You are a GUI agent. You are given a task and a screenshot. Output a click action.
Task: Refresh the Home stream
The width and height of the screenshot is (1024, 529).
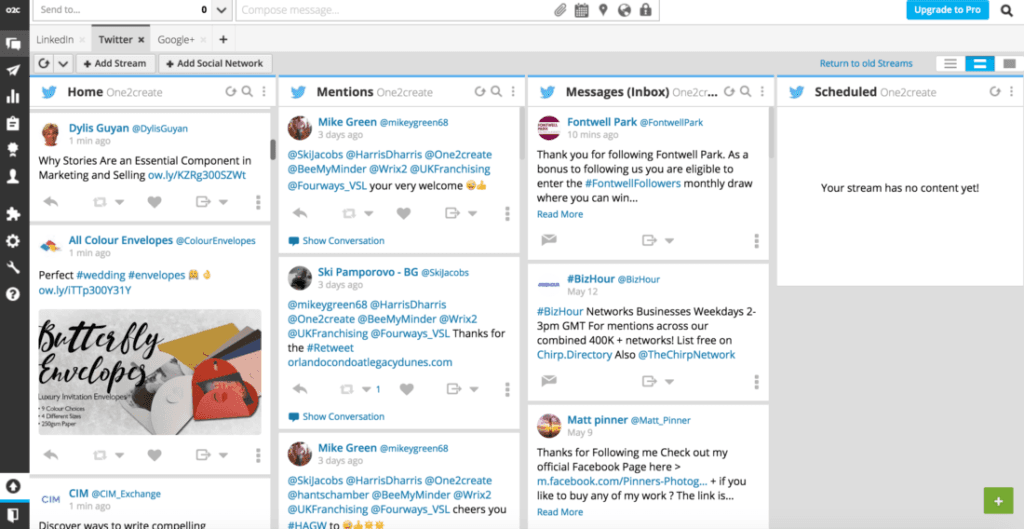pyautogui.click(x=231, y=91)
